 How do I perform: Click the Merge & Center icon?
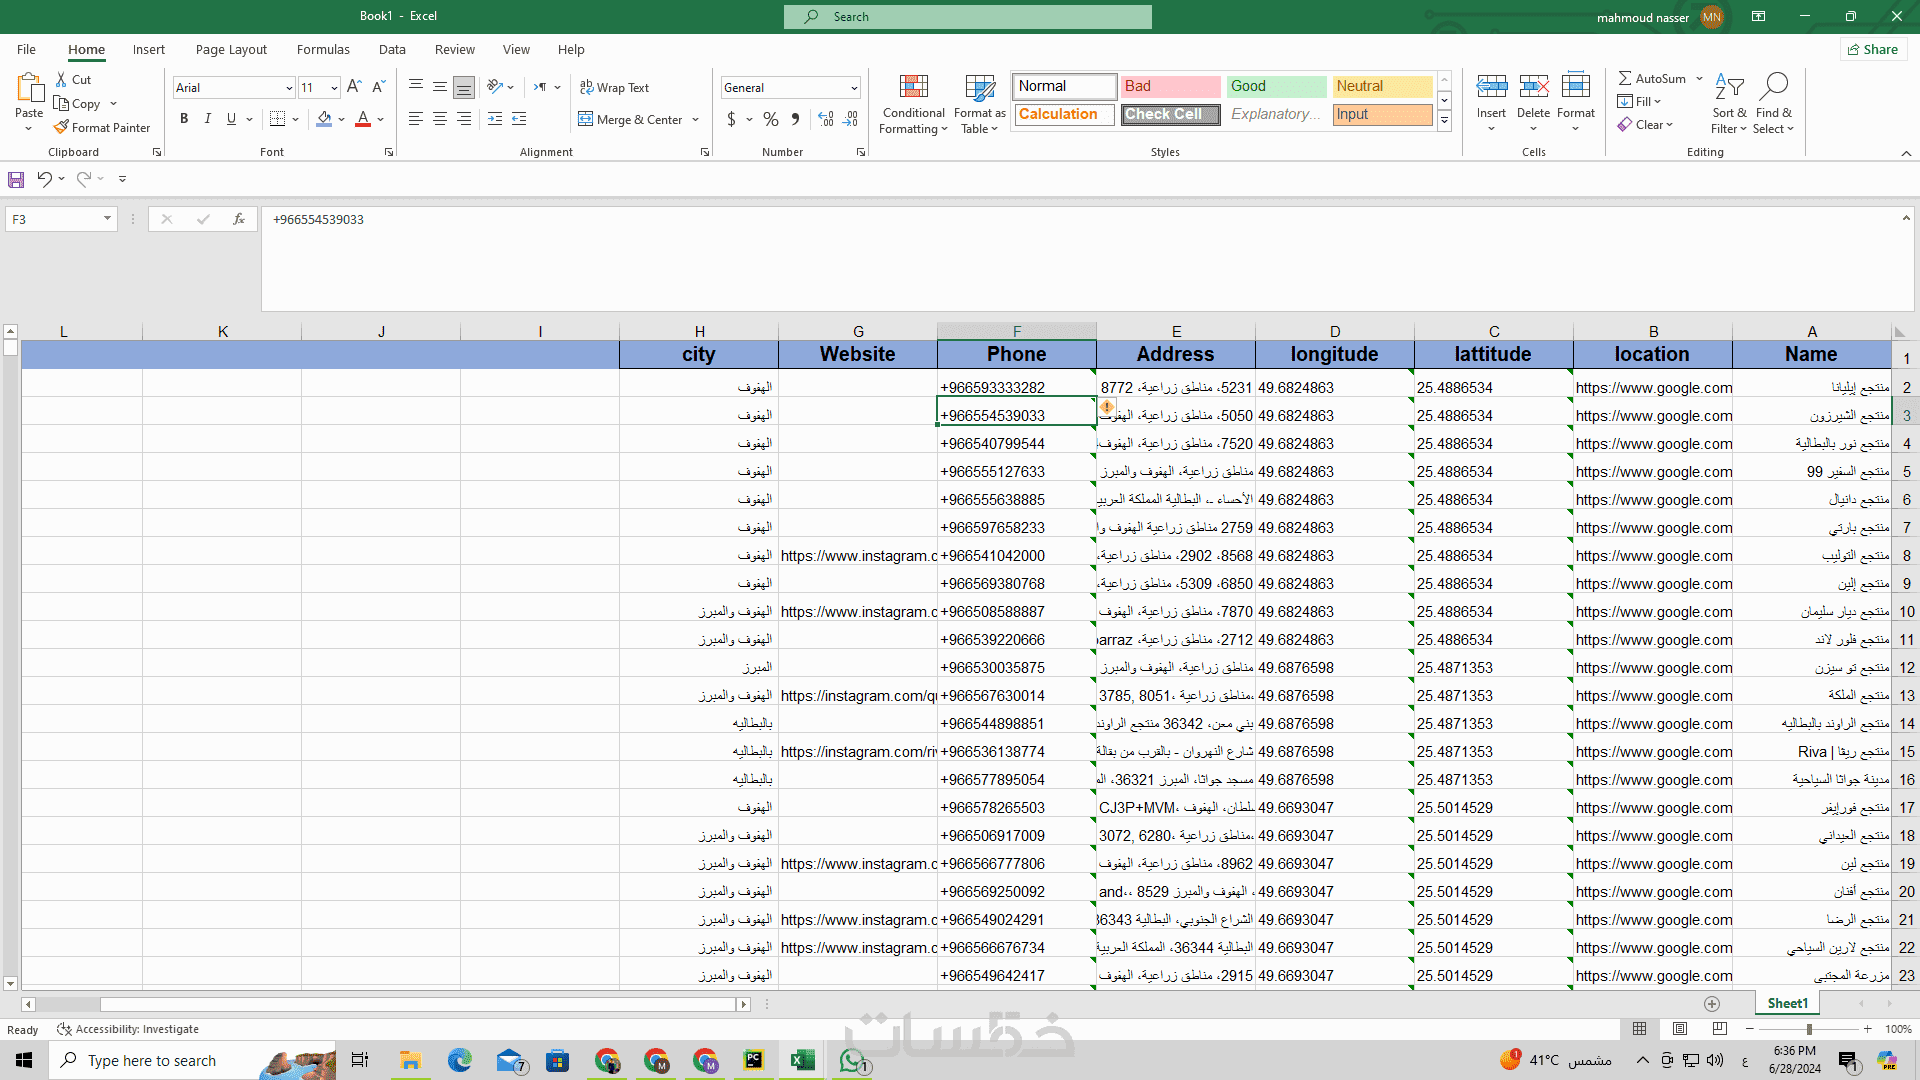click(x=586, y=120)
